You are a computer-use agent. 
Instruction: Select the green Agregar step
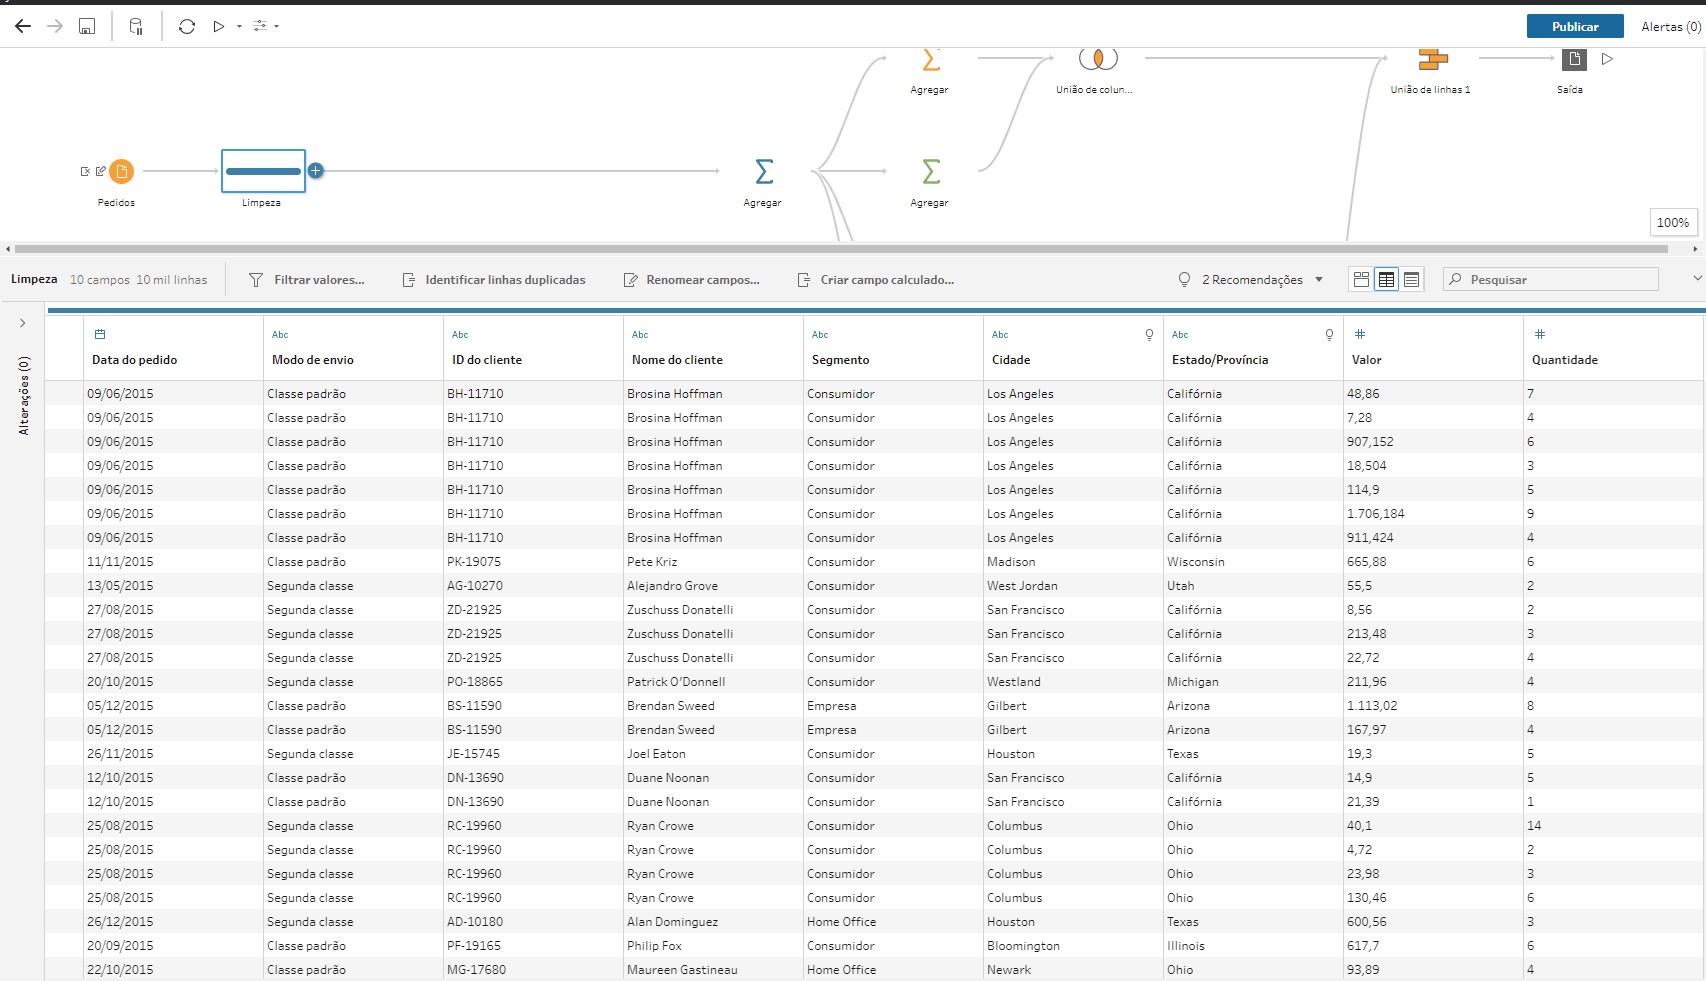930,172
